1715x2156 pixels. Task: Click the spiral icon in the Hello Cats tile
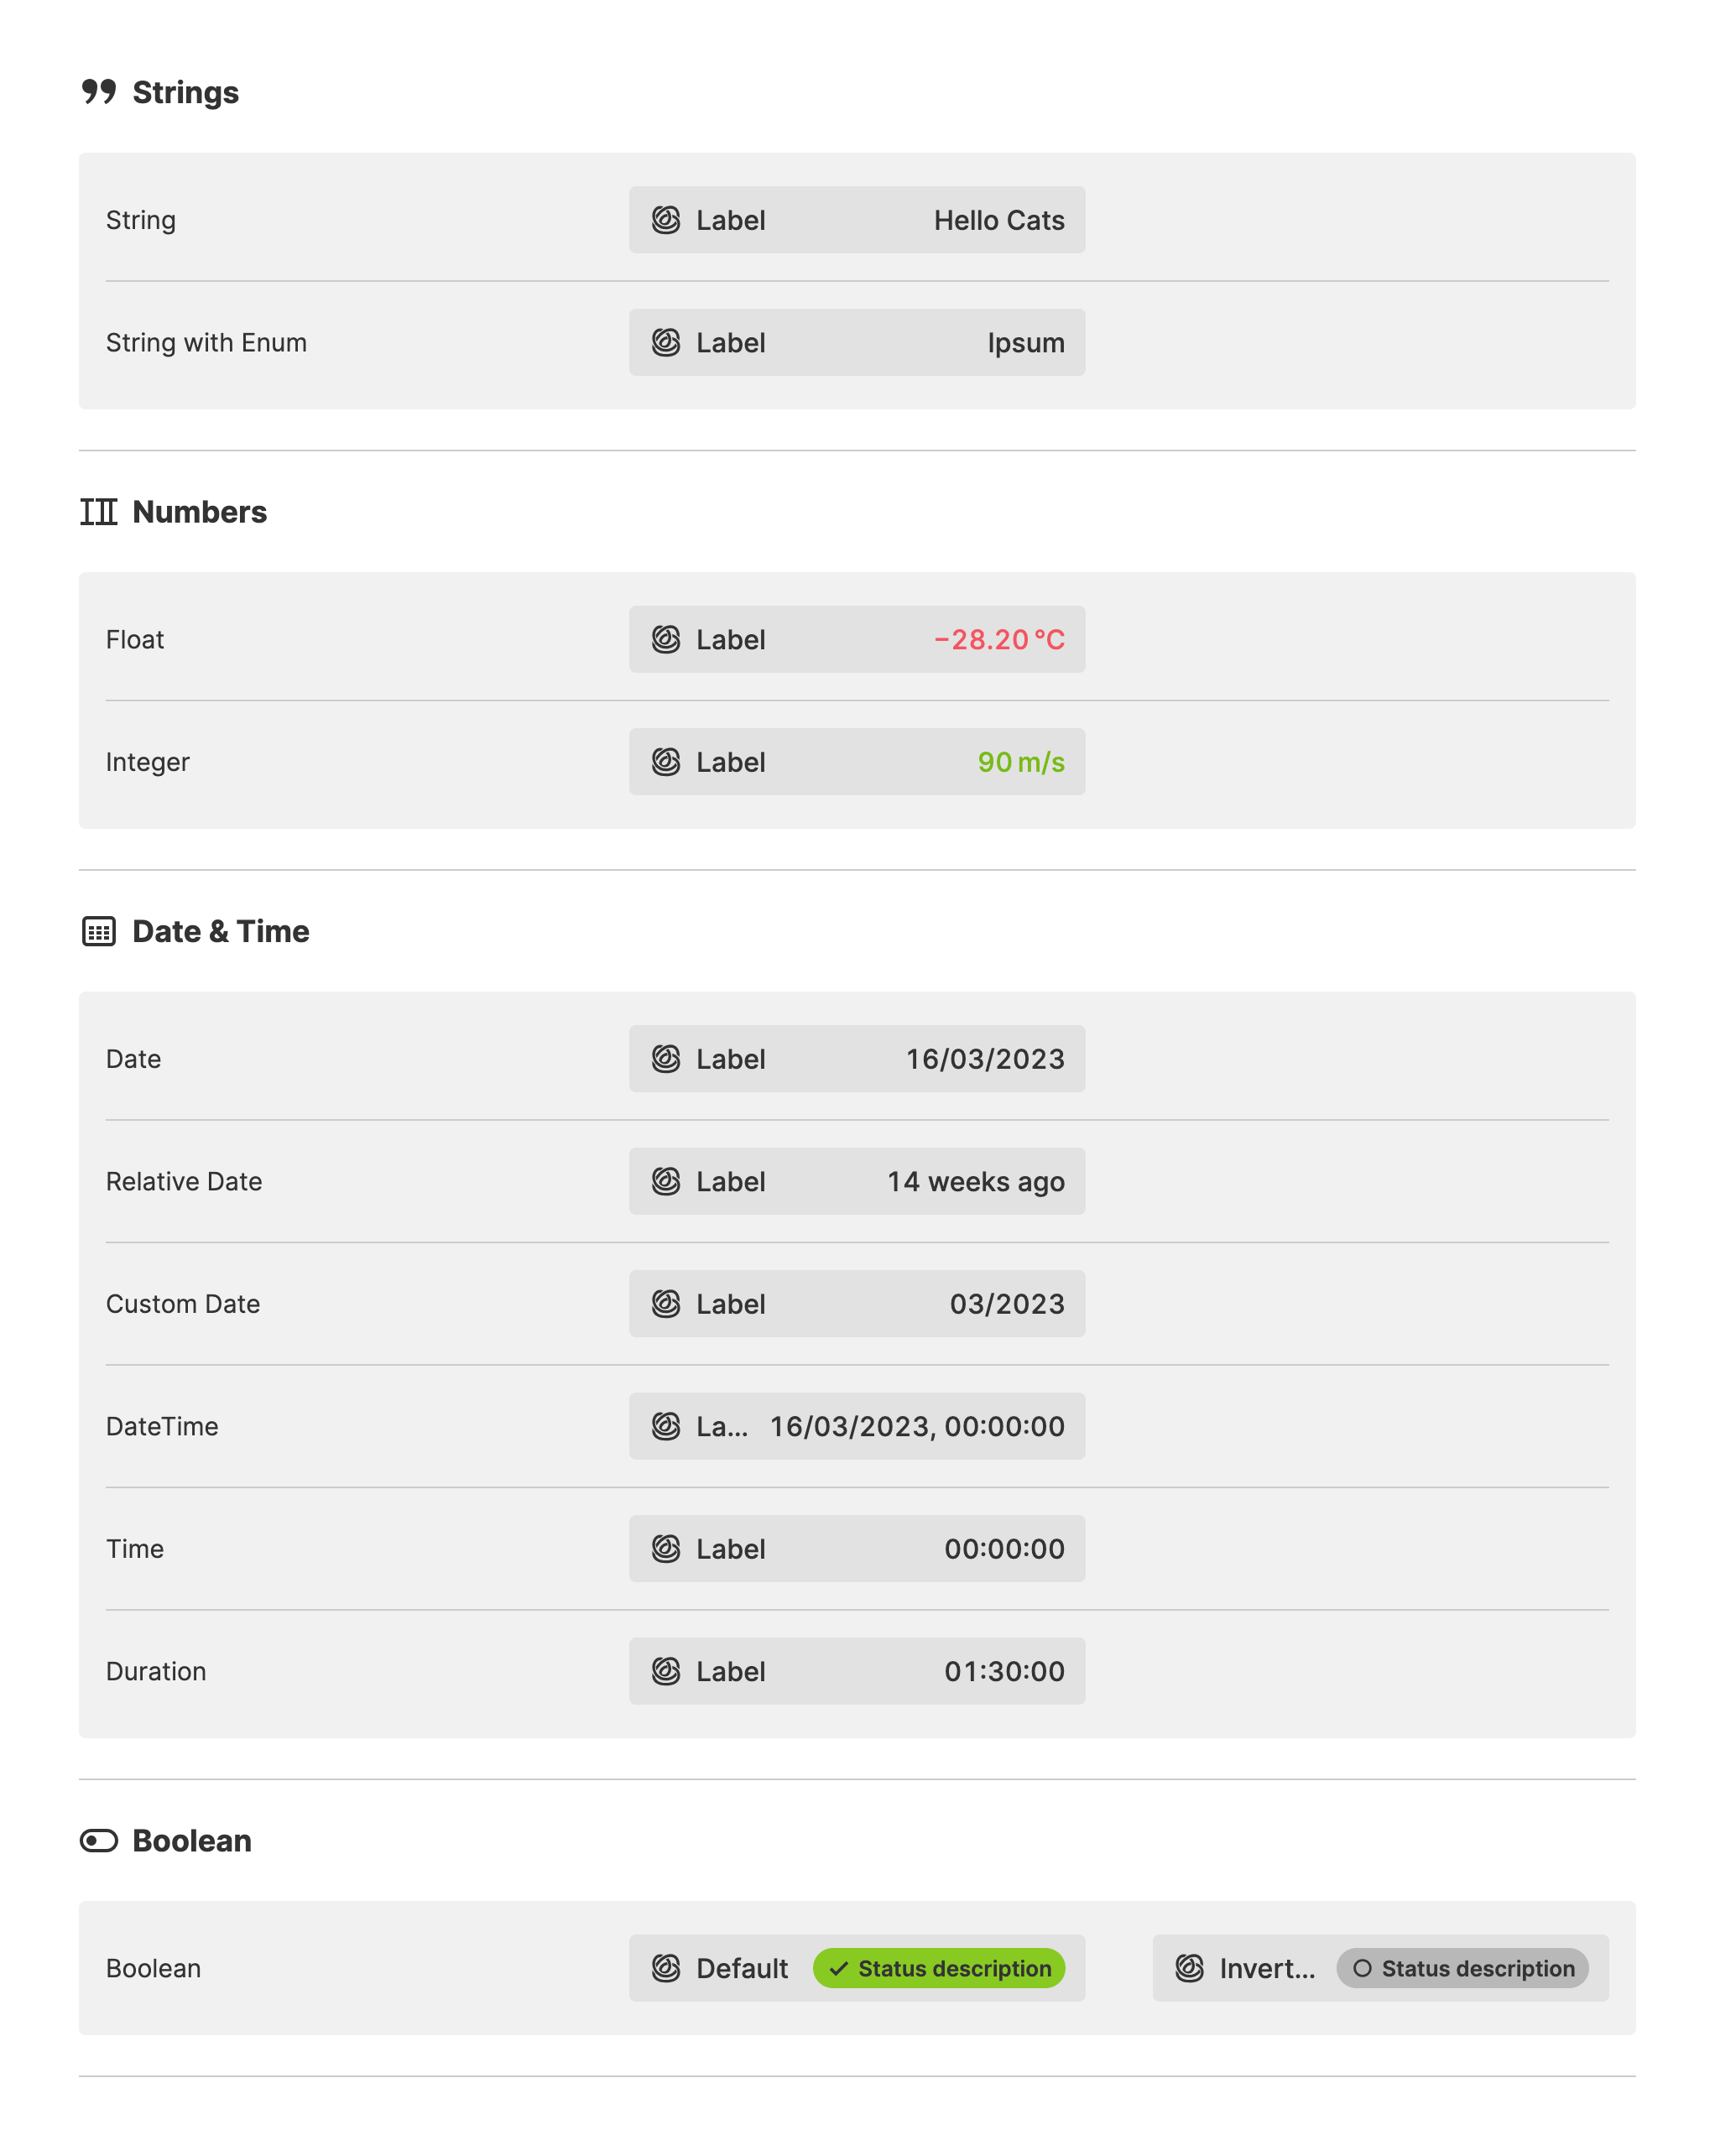point(666,220)
